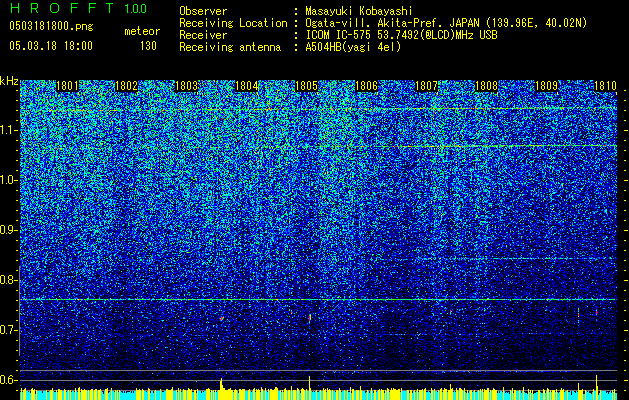The height and width of the screenshot is (400, 629).
Task: Select file name 0503181800.png
Action: [x=51, y=26]
